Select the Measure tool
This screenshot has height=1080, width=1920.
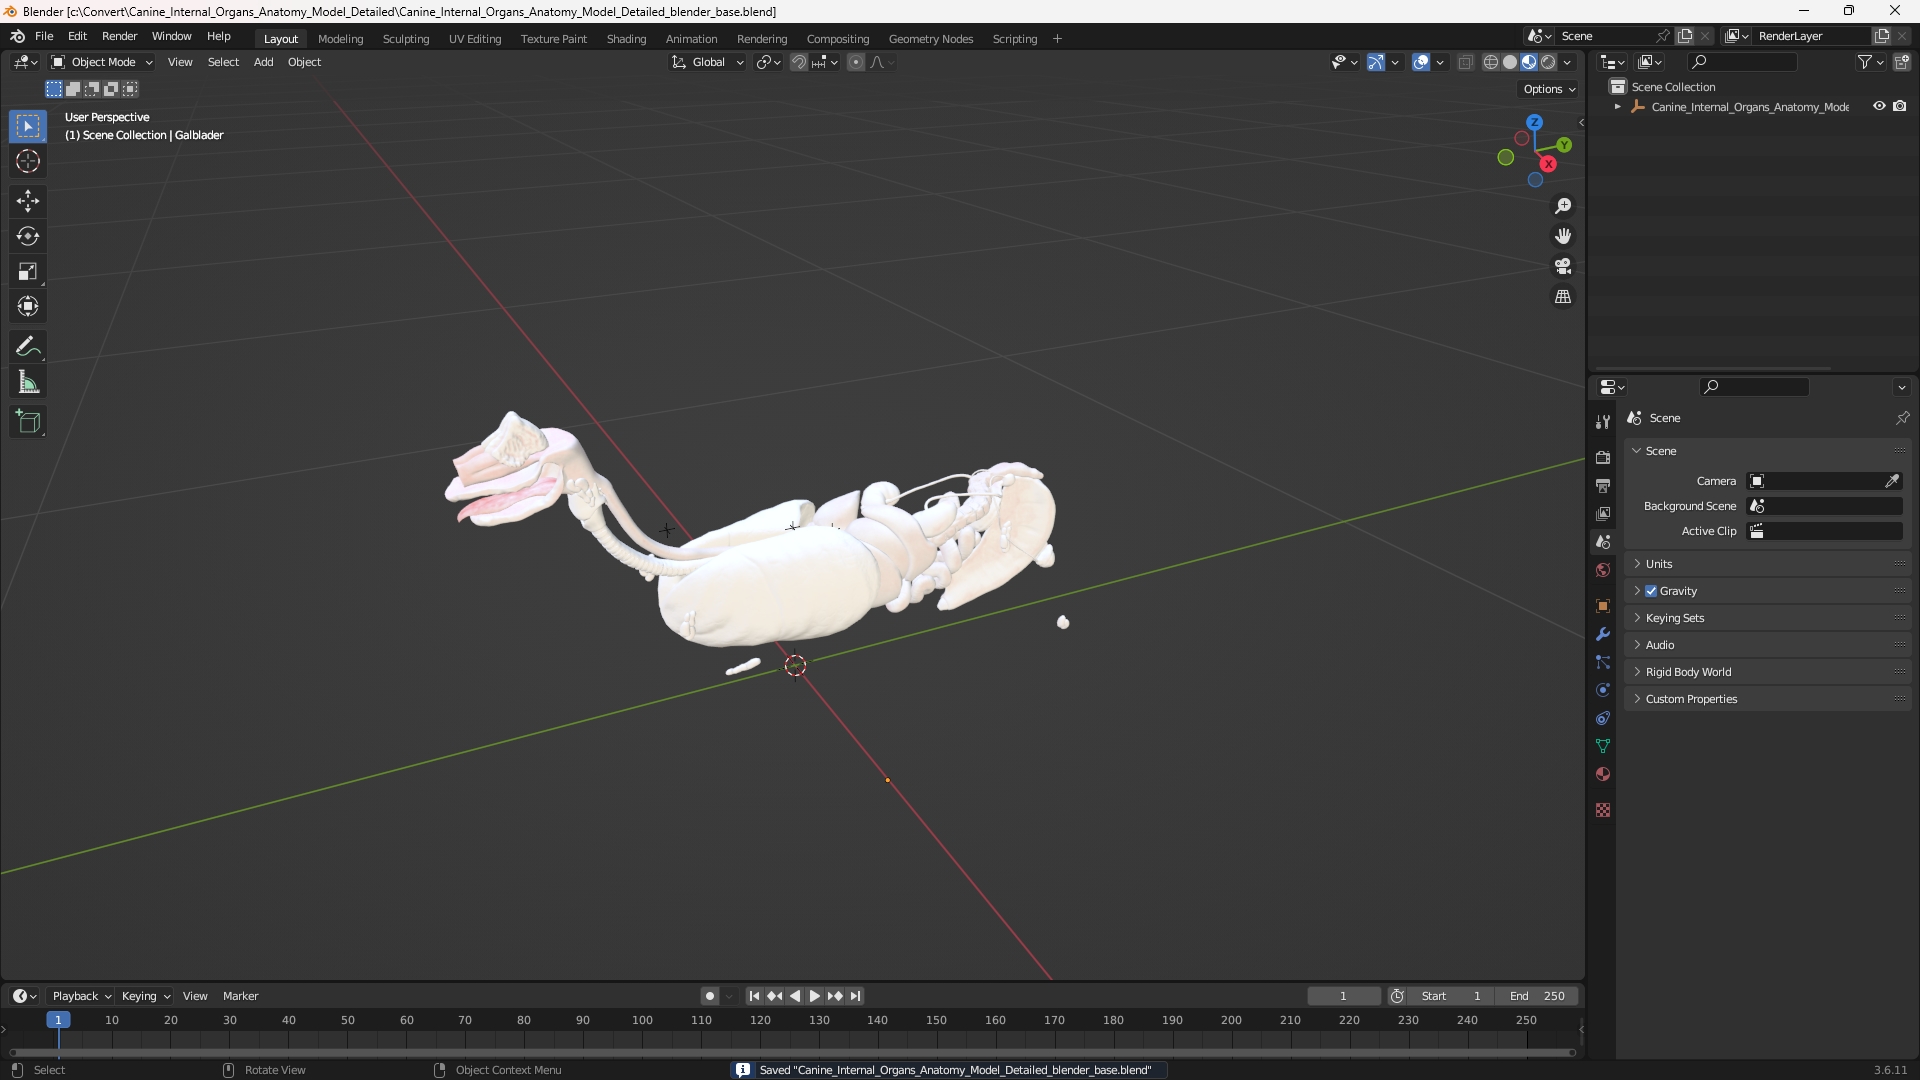coord(28,382)
